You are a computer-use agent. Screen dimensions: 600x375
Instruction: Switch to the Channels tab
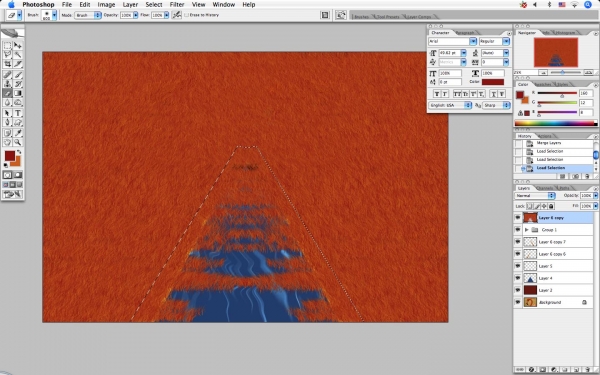point(545,188)
